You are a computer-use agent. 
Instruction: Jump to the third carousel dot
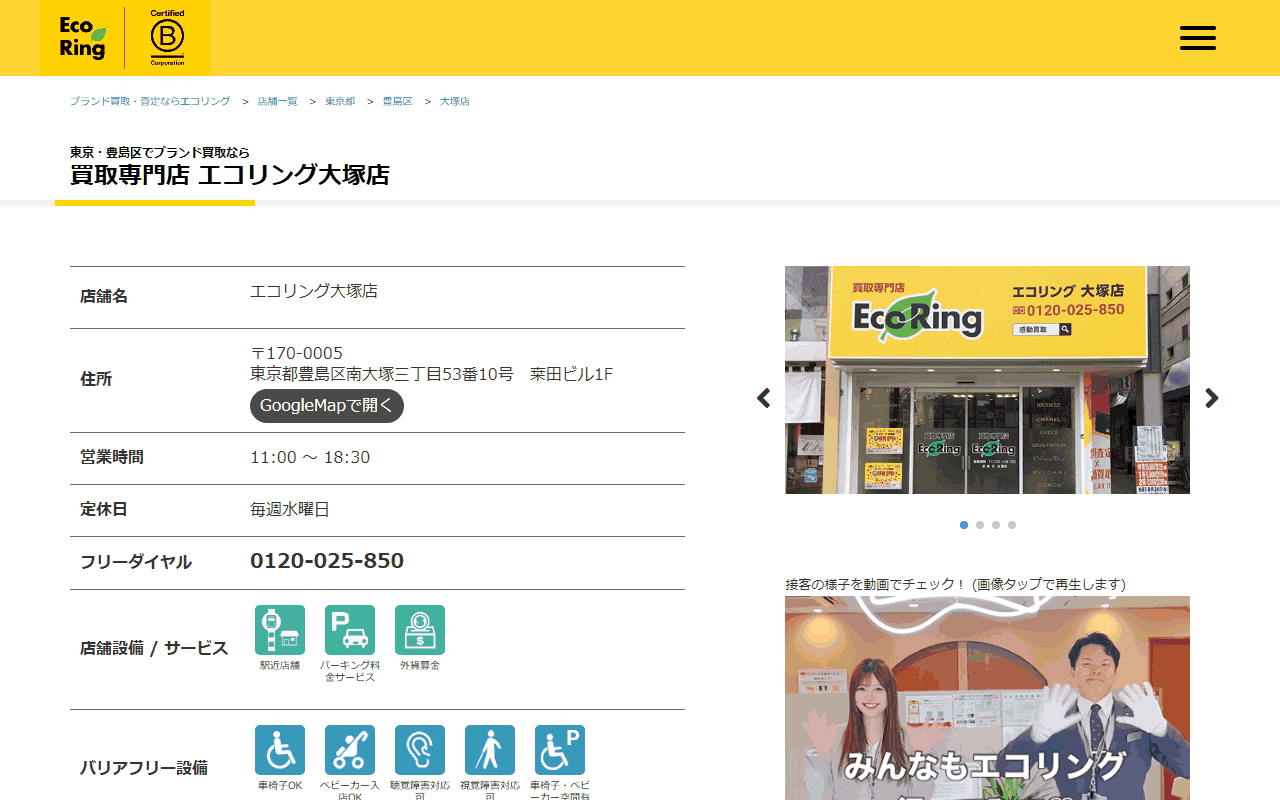pos(996,525)
